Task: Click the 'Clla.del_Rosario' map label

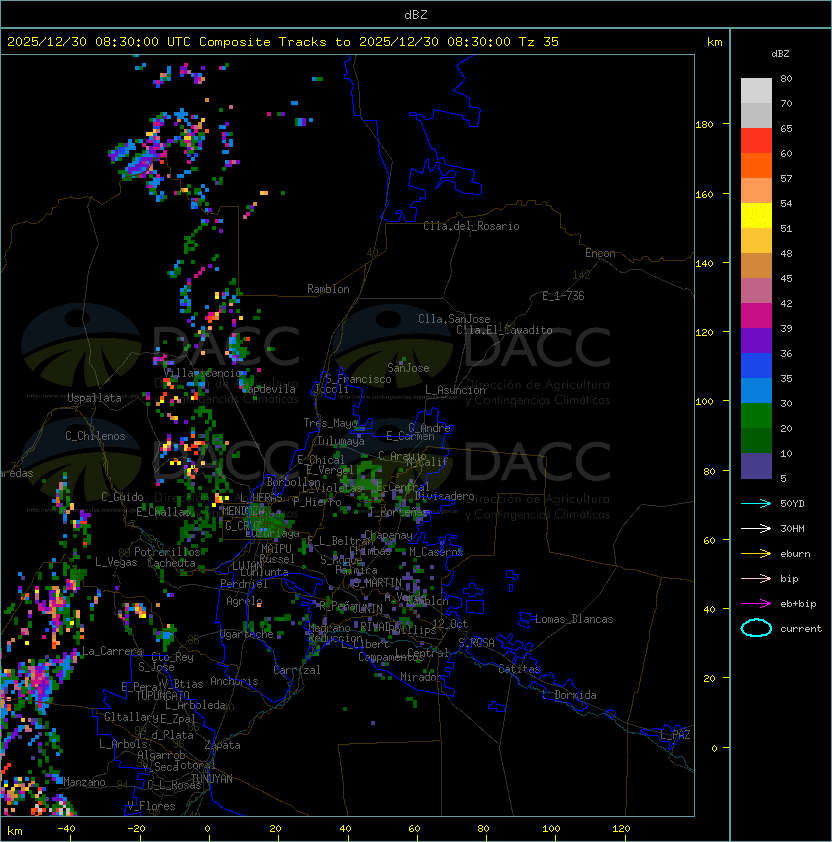Action: [471, 226]
